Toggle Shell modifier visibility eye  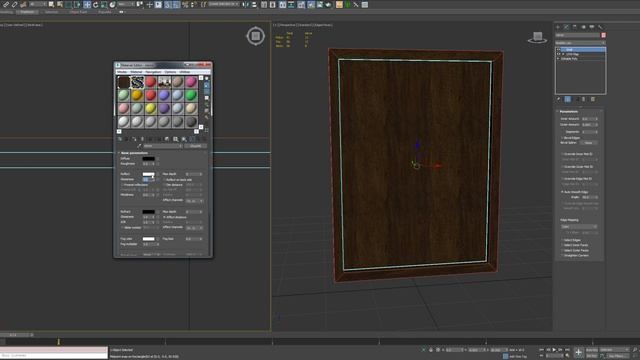pyautogui.click(x=558, y=49)
